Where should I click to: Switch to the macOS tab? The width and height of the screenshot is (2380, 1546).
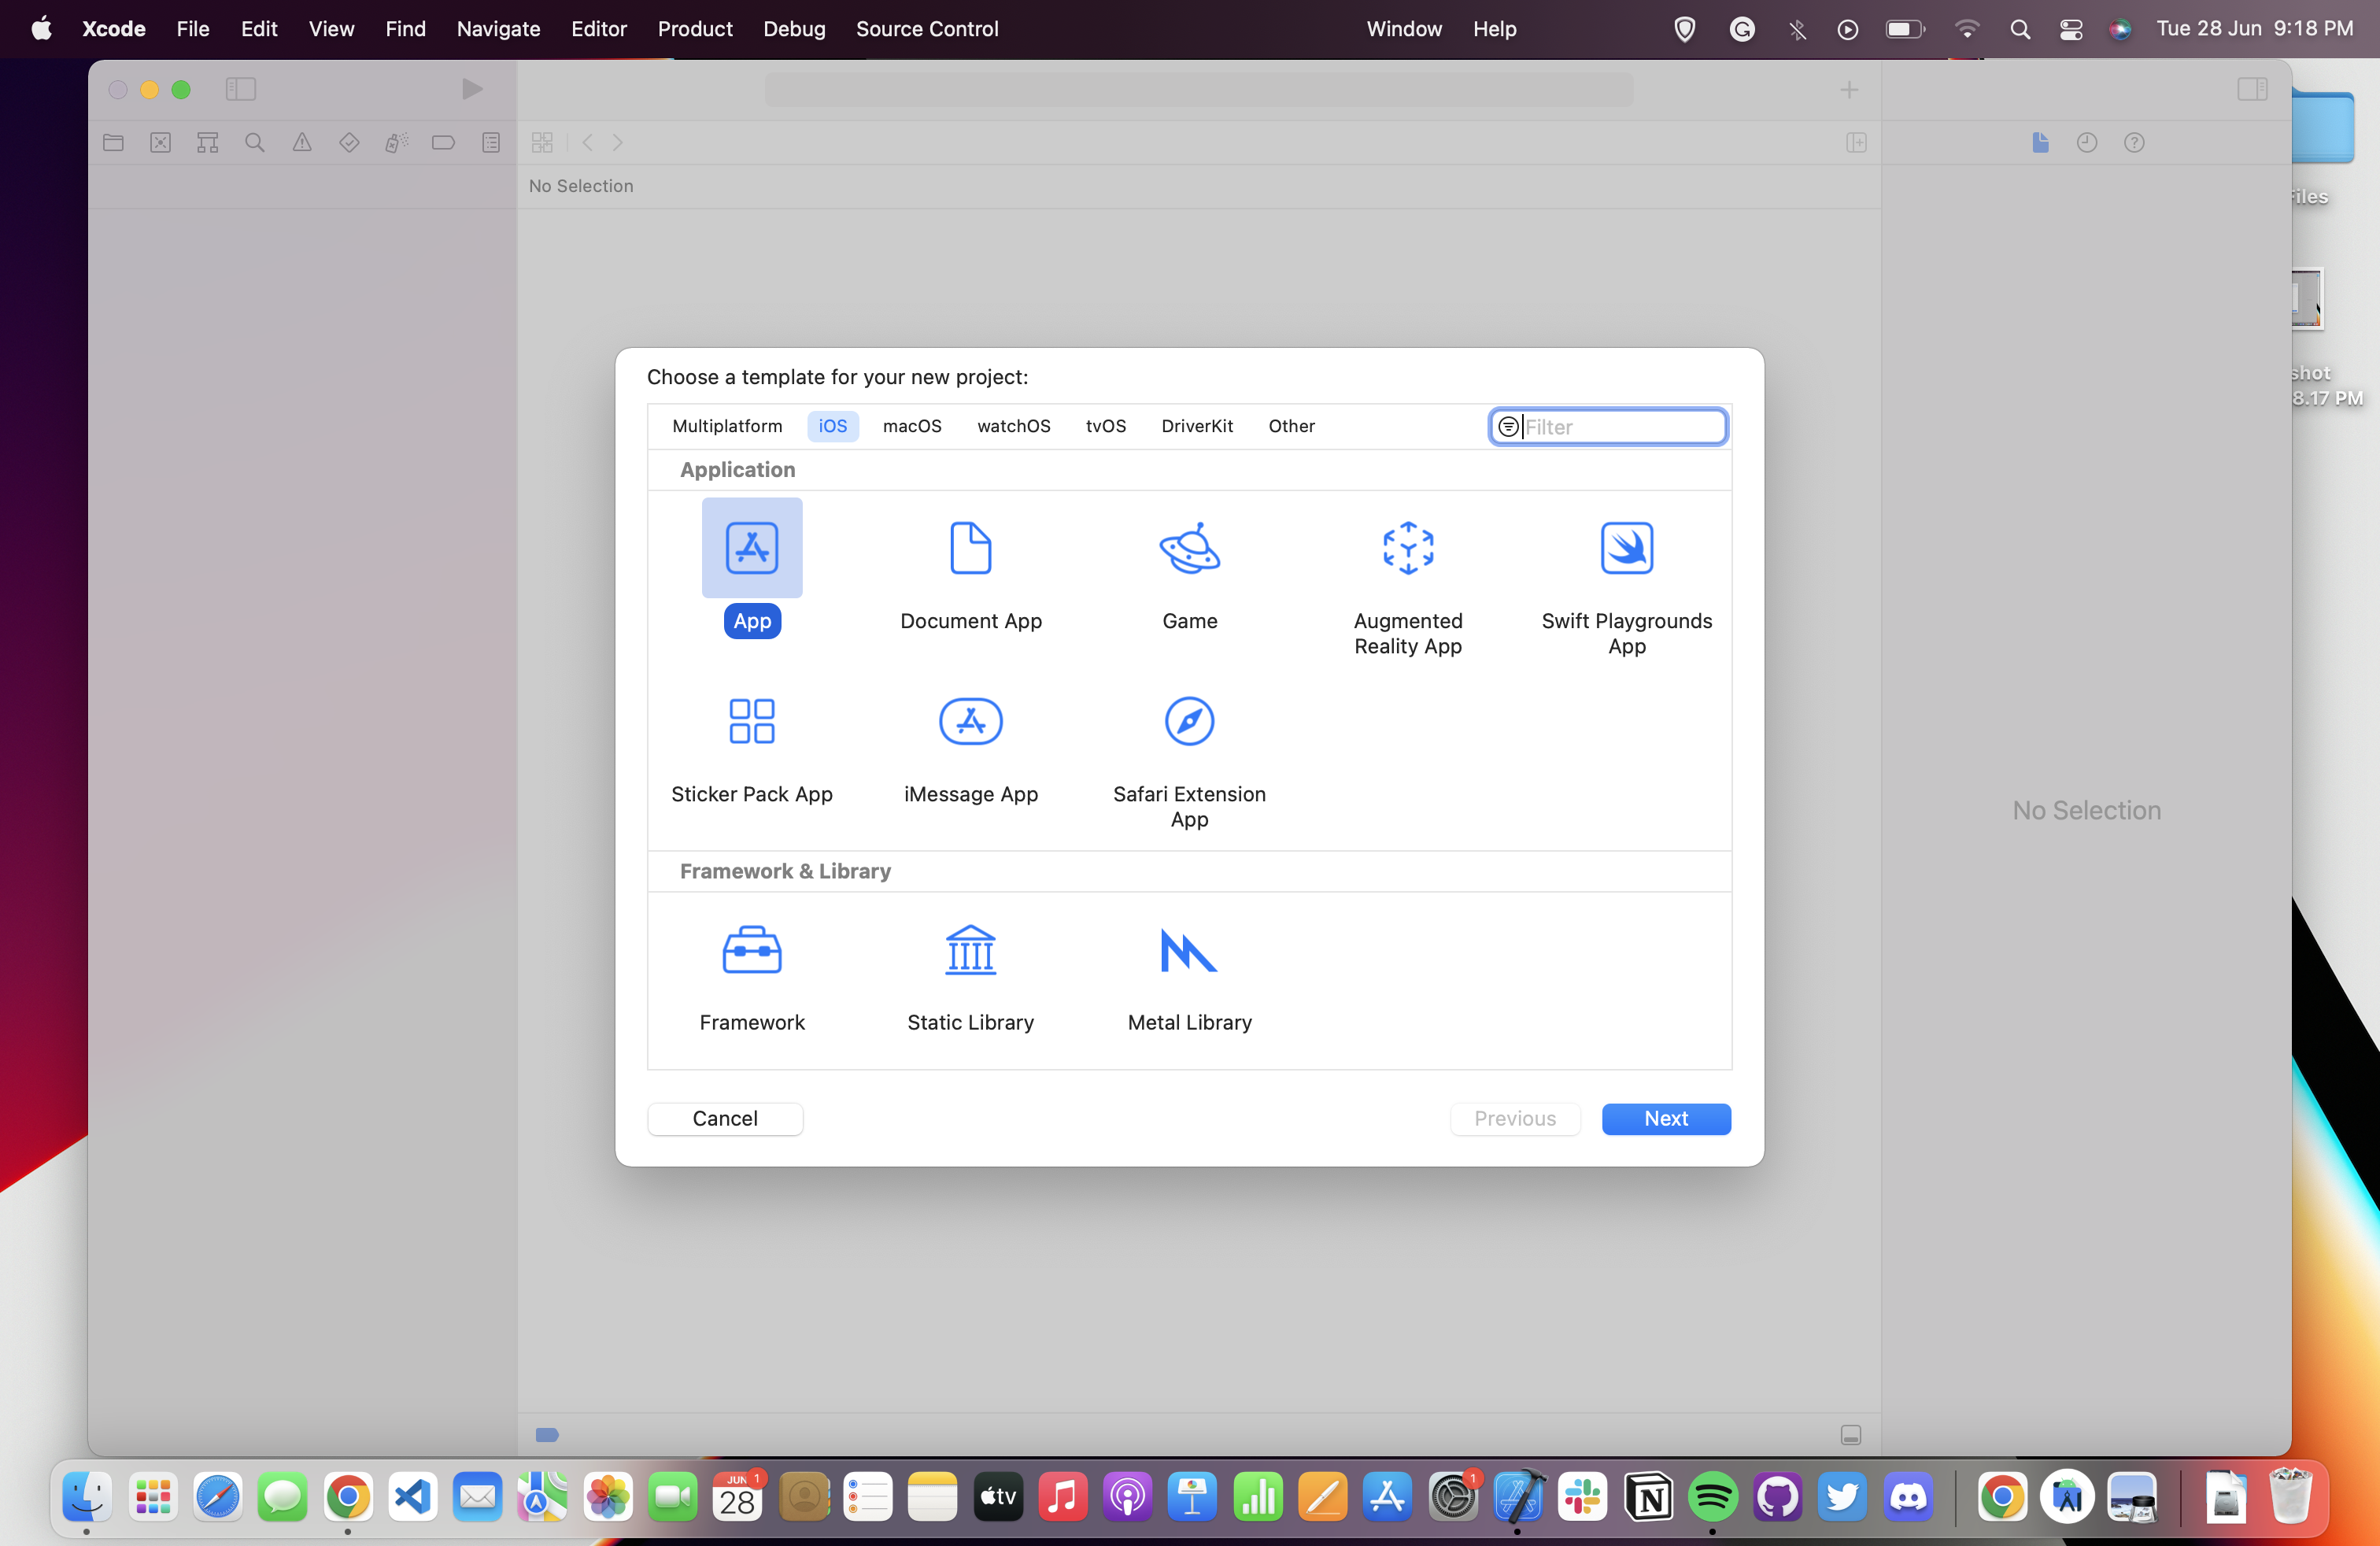click(912, 425)
